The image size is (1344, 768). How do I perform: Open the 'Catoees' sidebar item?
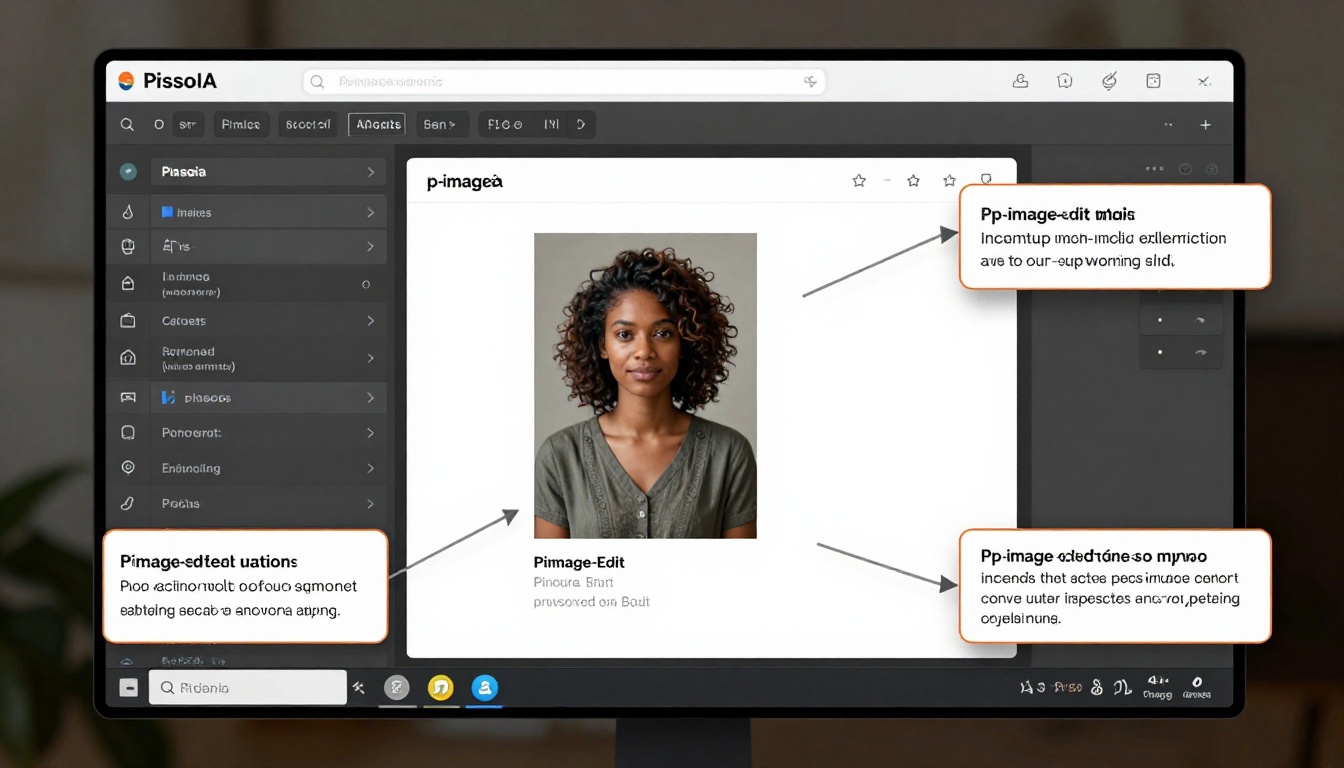[x=268, y=321]
